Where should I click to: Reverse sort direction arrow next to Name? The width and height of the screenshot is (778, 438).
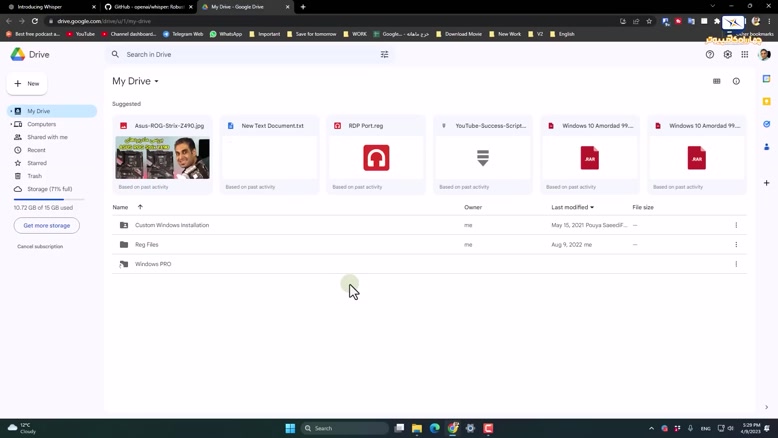click(x=140, y=207)
